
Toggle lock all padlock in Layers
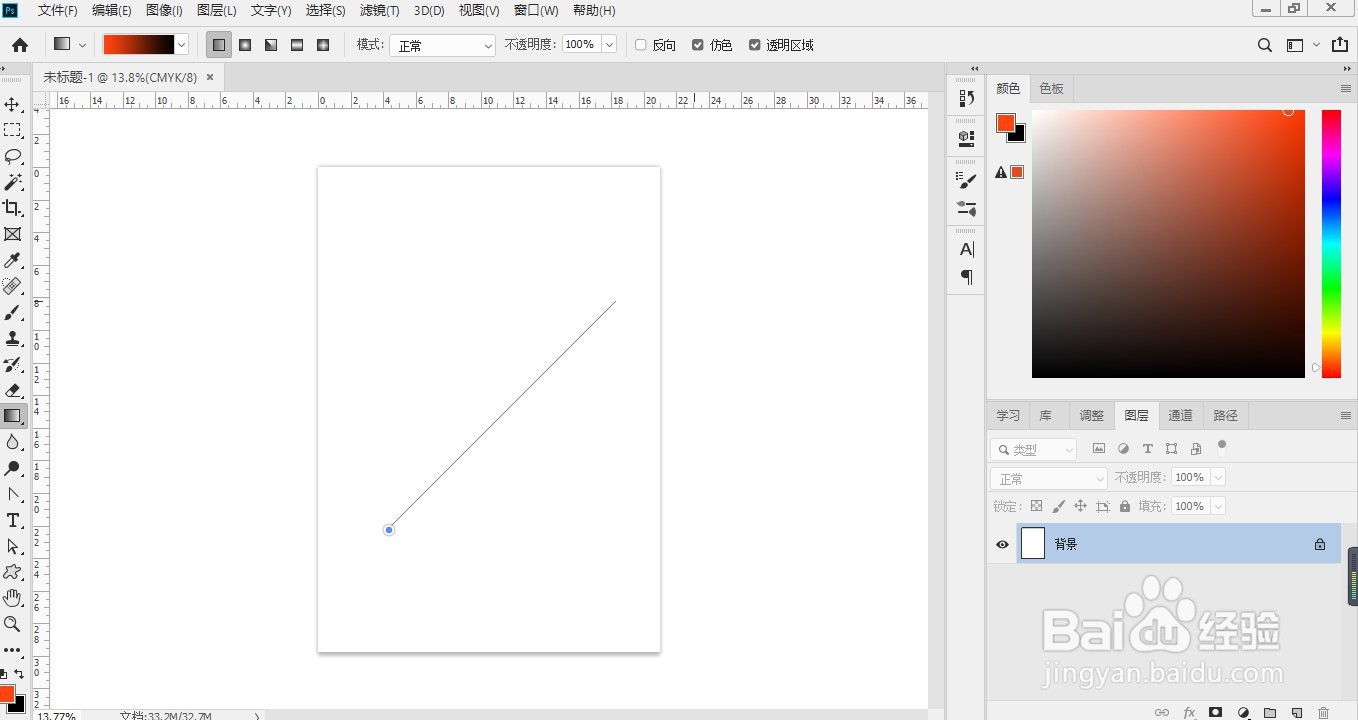tap(1125, 507)
